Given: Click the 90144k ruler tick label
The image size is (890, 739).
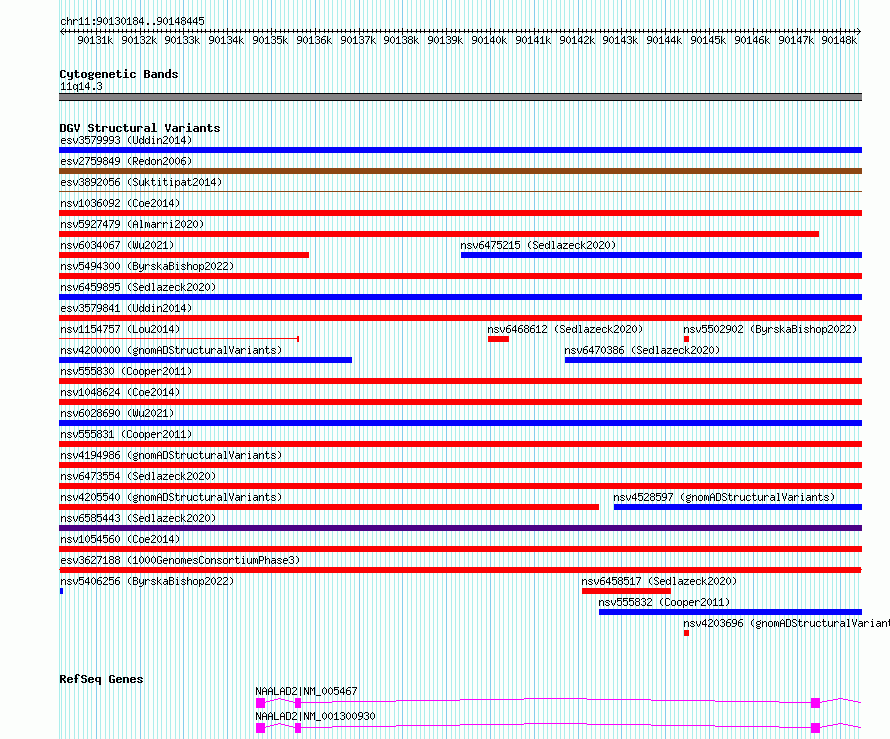Looking at the screenshot, I should point(664,40).
